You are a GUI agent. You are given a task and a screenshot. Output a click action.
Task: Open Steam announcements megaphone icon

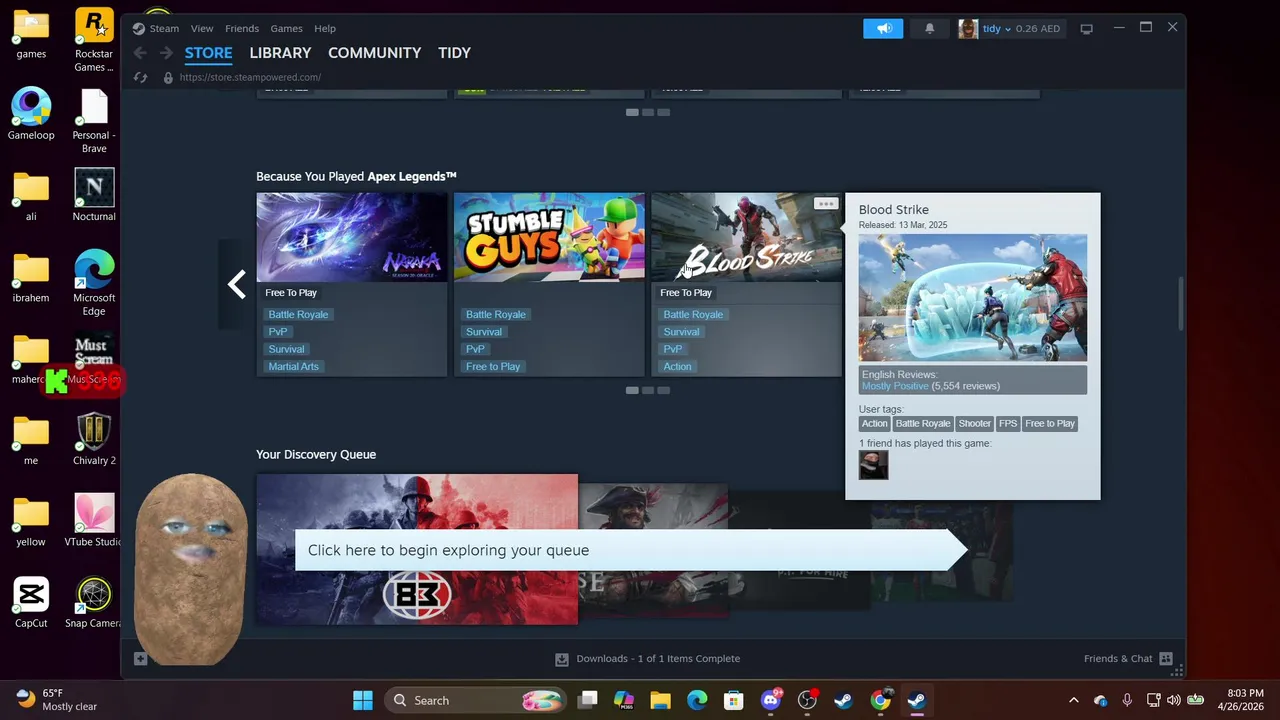click(x=883, y=28)
